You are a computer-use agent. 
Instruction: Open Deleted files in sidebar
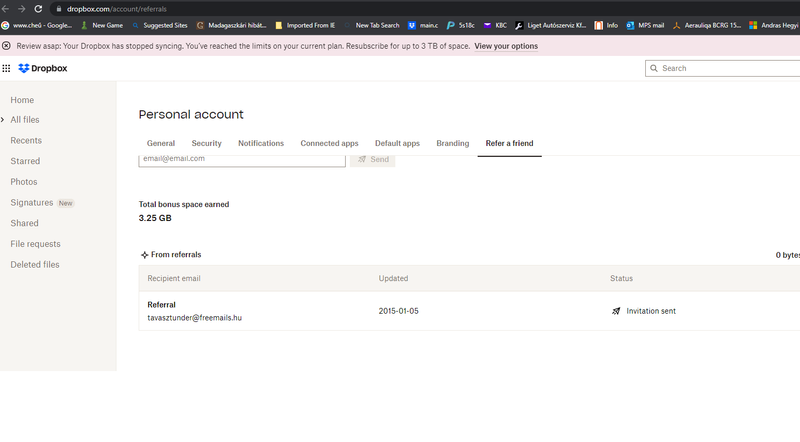(x=35, y=265)
